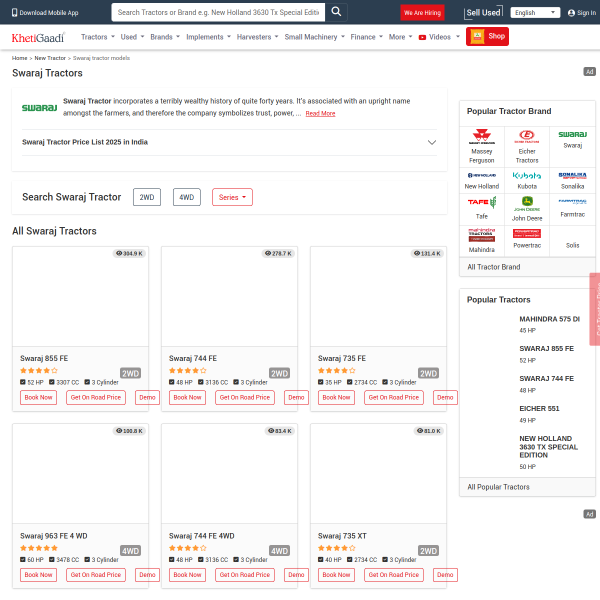Open the Finance menu
The height and width of the screenshot is (600, 600).
pyautogui.click(x=367, y=37)
